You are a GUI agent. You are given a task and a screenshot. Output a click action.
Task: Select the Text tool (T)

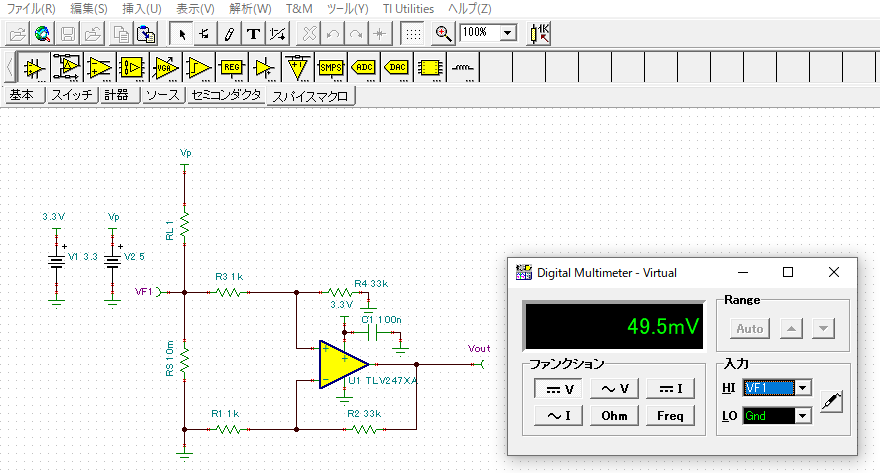pos(253,34)
